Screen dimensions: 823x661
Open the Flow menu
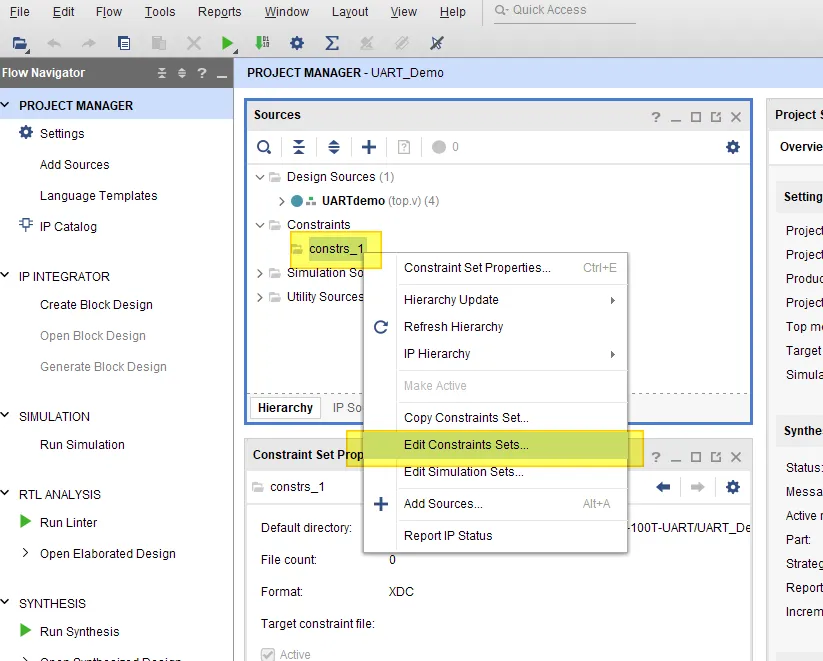109,12
